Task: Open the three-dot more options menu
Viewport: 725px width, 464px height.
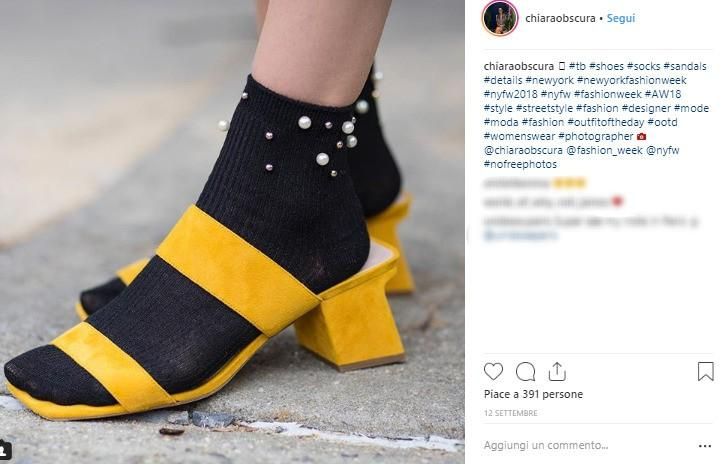Action: pos(705,446)
